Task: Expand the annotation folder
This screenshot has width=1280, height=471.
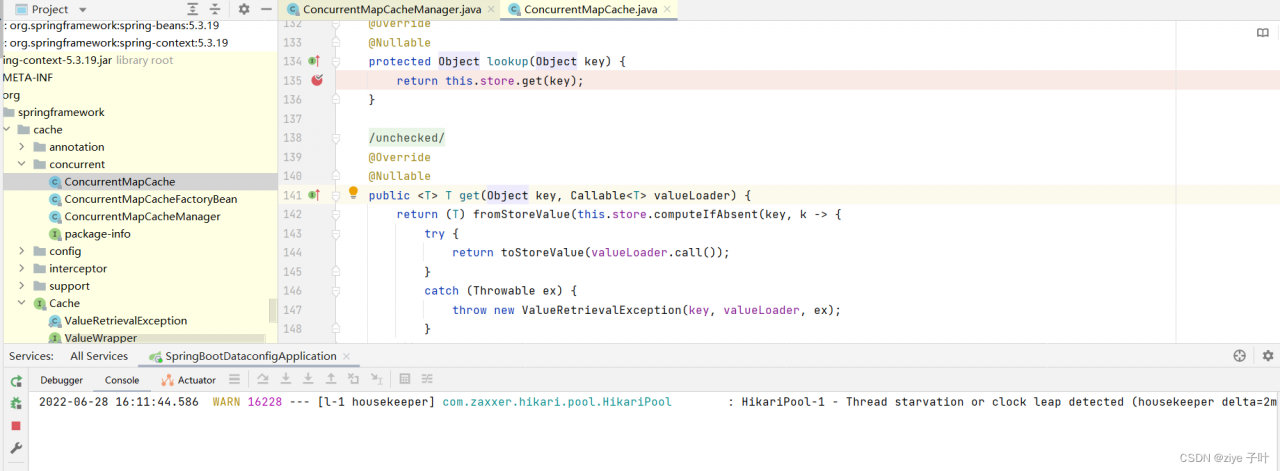Action: 22,147
